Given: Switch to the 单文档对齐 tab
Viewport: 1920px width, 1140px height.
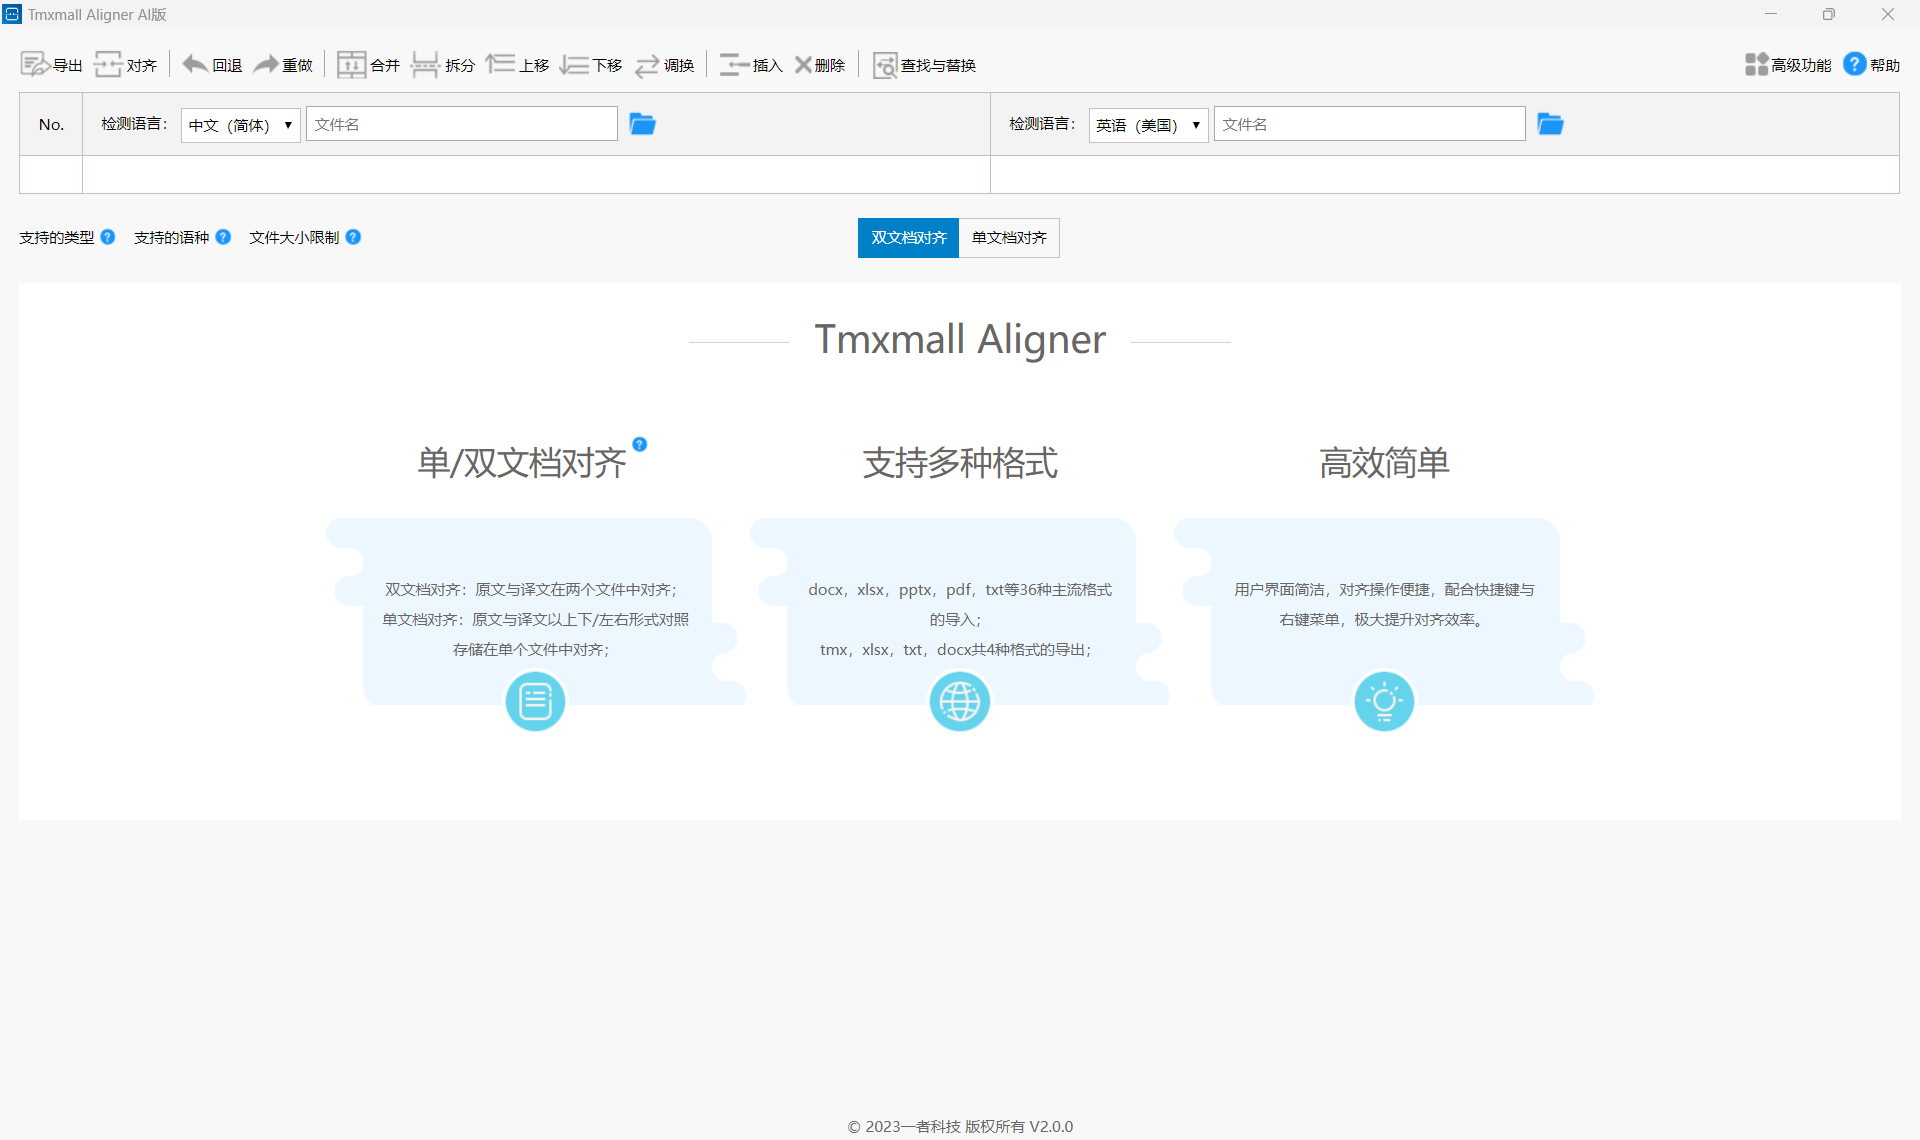Looking at the screenshot, I should [x=1009, y=238].
